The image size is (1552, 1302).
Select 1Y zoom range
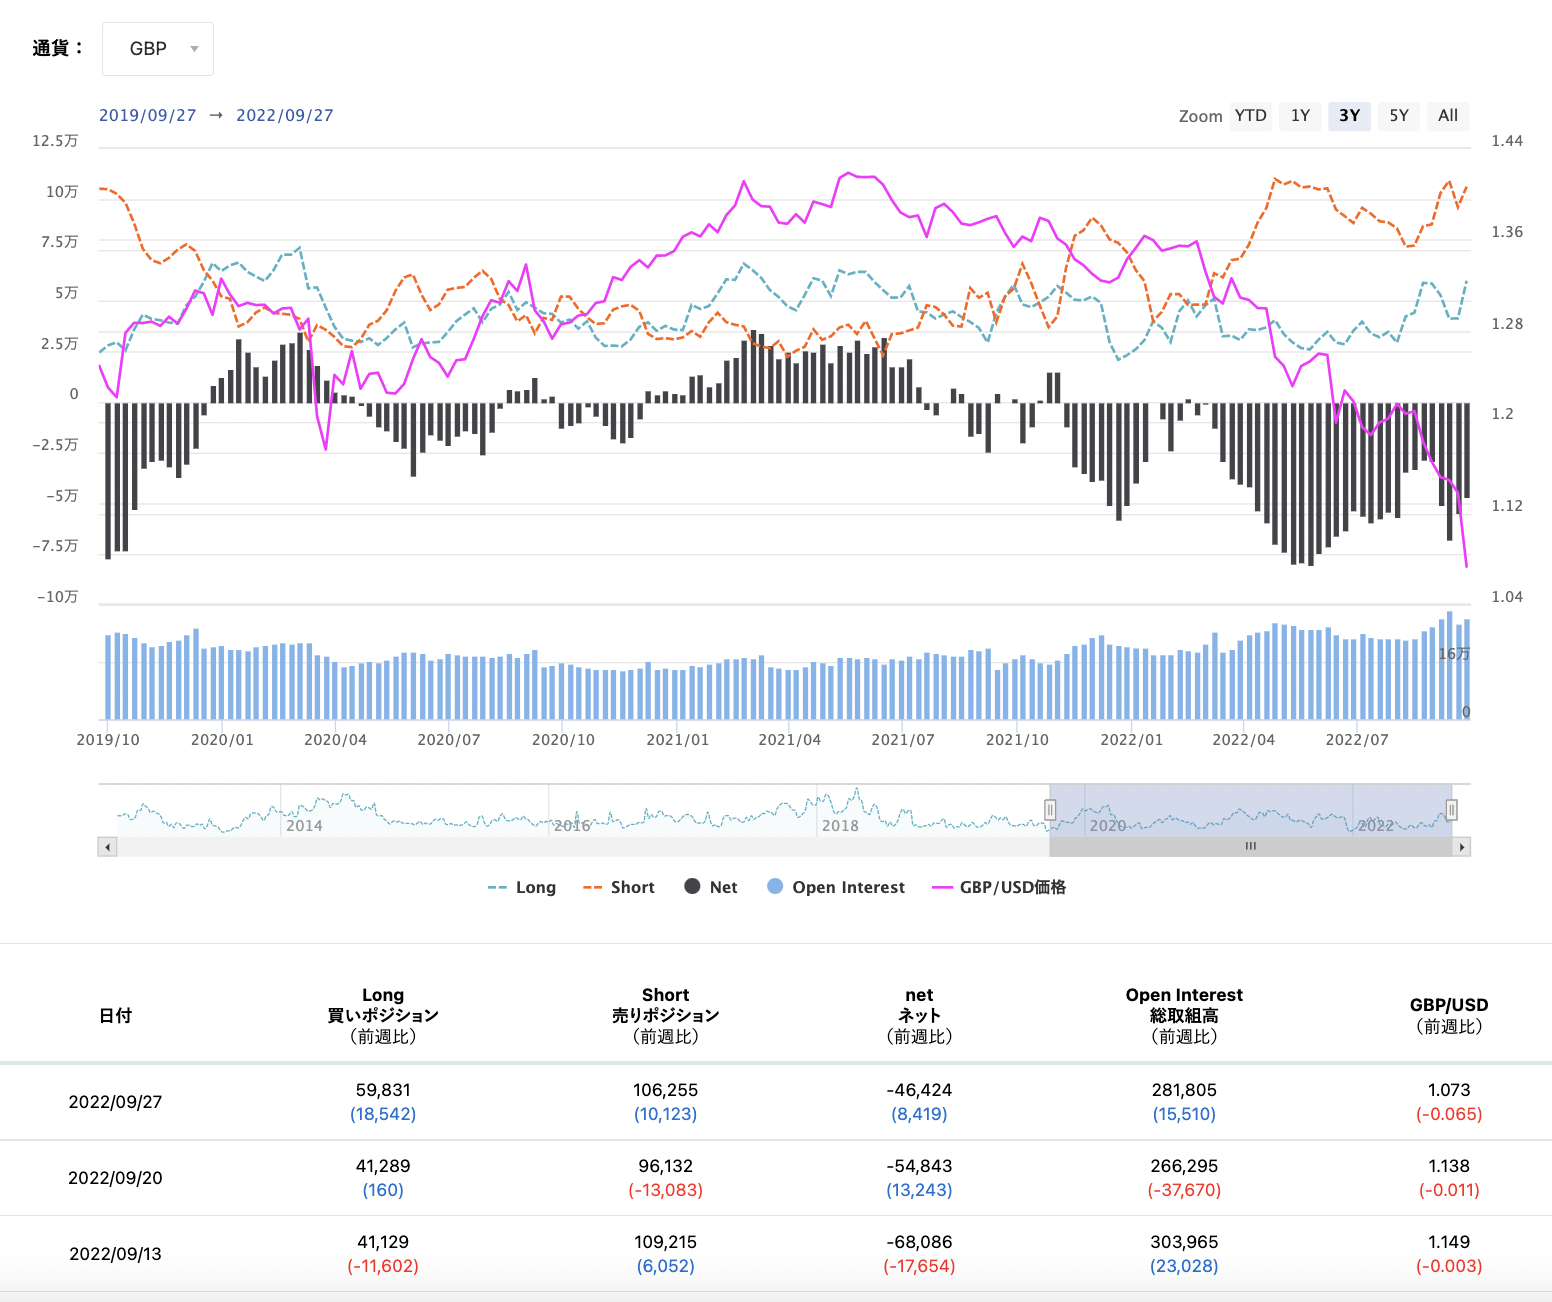point(1300,116)
